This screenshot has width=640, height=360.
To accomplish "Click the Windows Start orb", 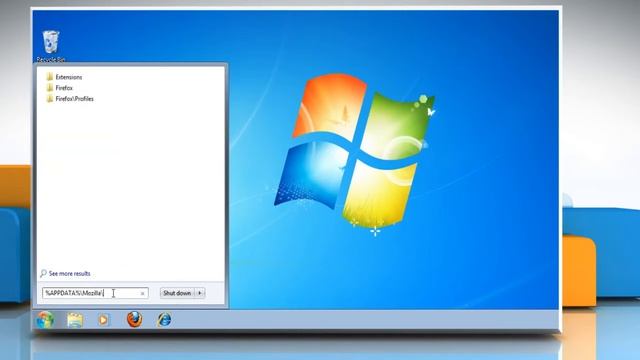I will (x=45, y=320).
